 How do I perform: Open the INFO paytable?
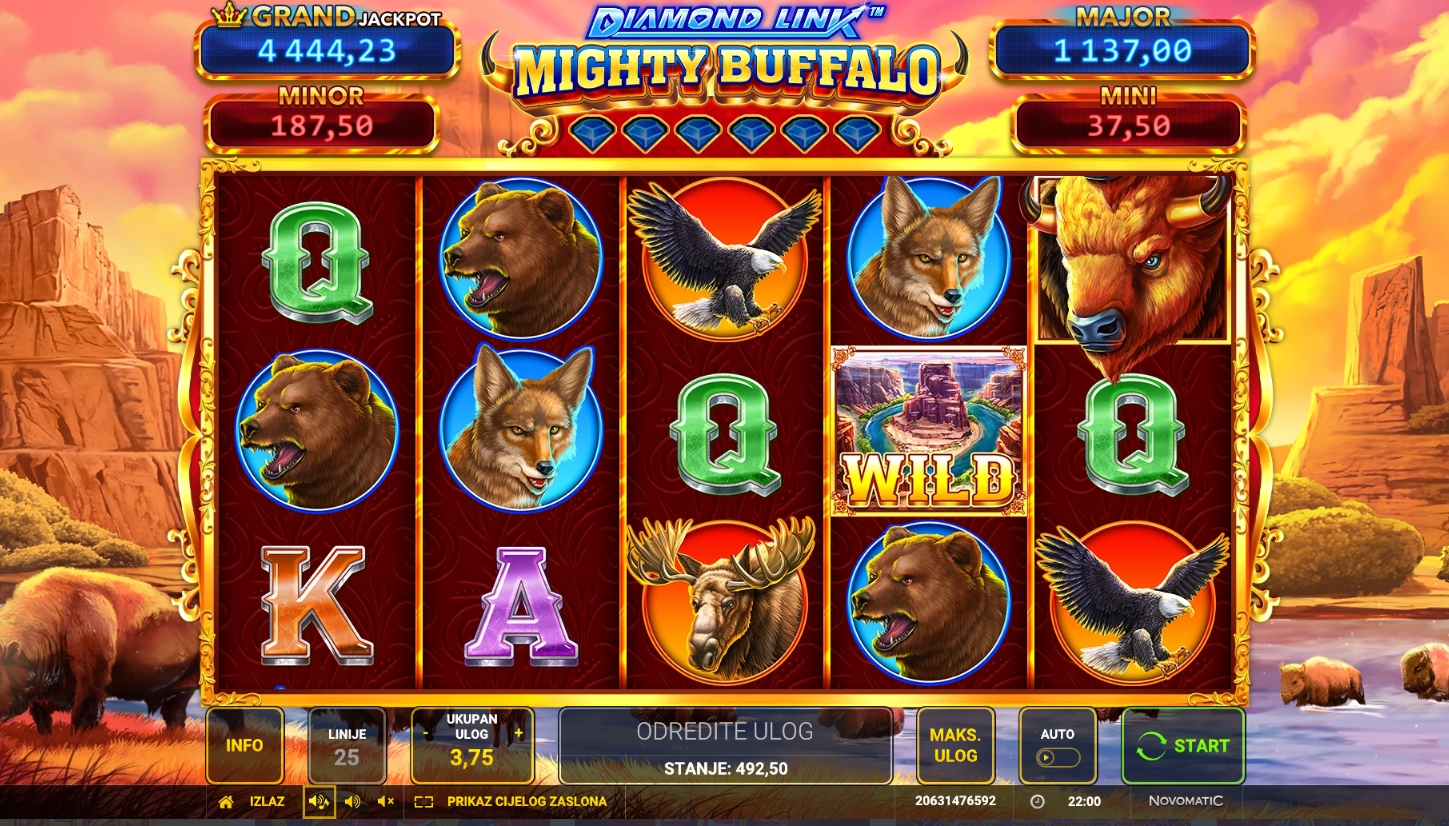click(245, 746)
